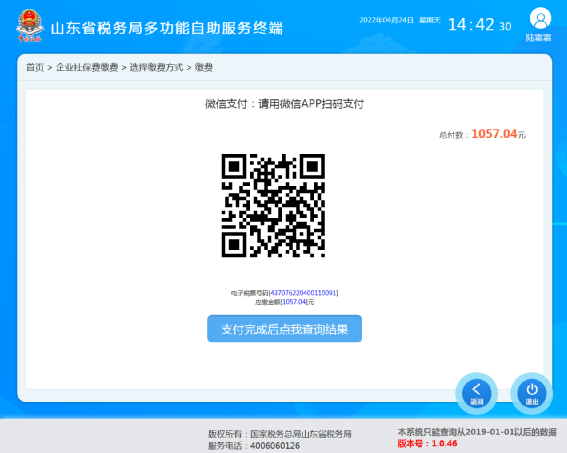The height and width of the screenshot is (453, 567).
Task: Open 企业社保费缴费 breadcrumb link
Action: pyautogui.click(x=87, y=67)
